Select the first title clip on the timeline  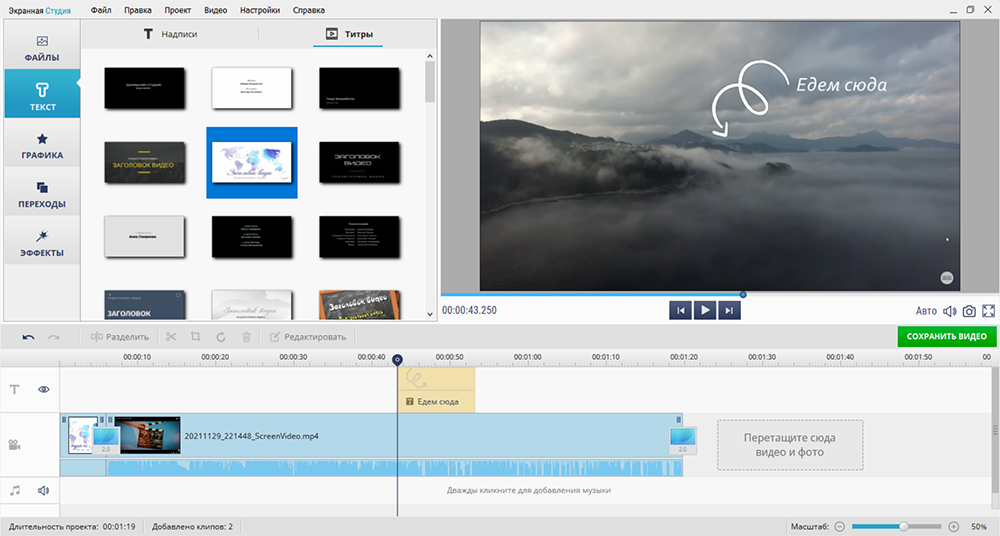83,435
